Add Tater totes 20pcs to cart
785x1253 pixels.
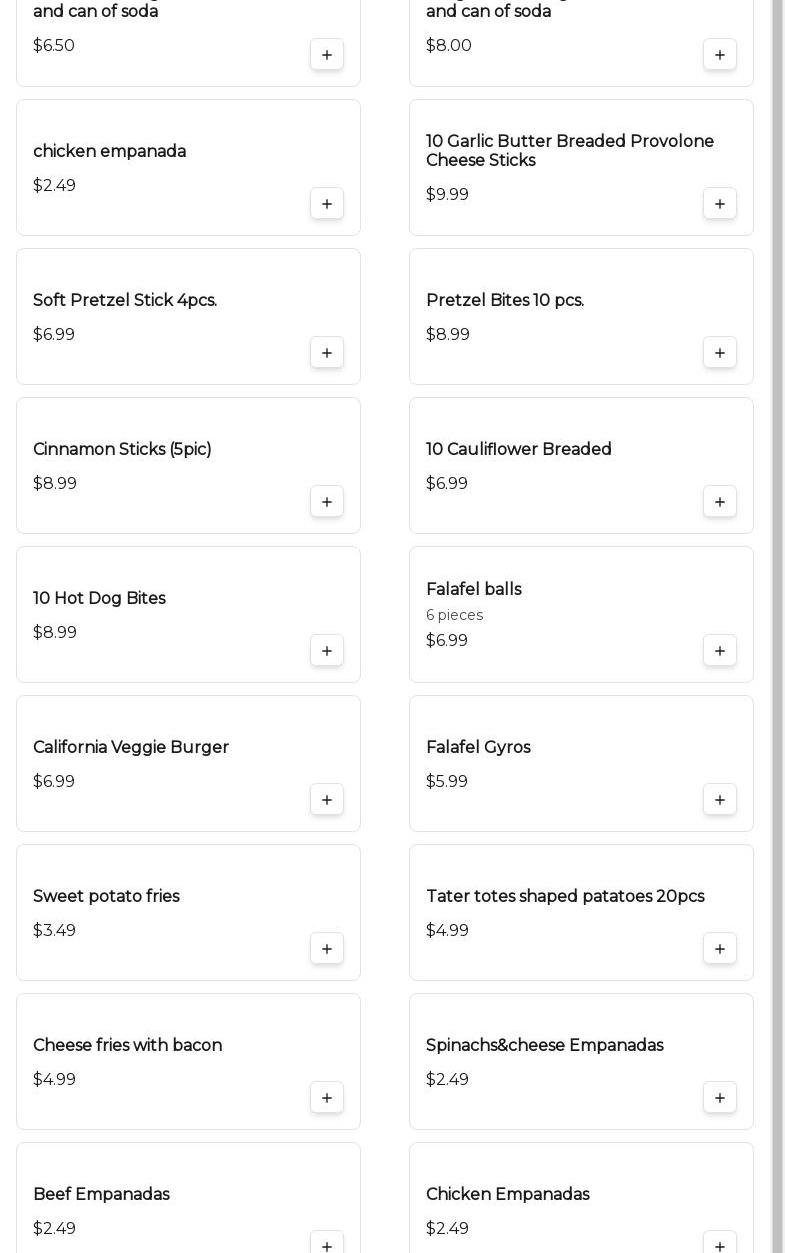click(720, 949)
